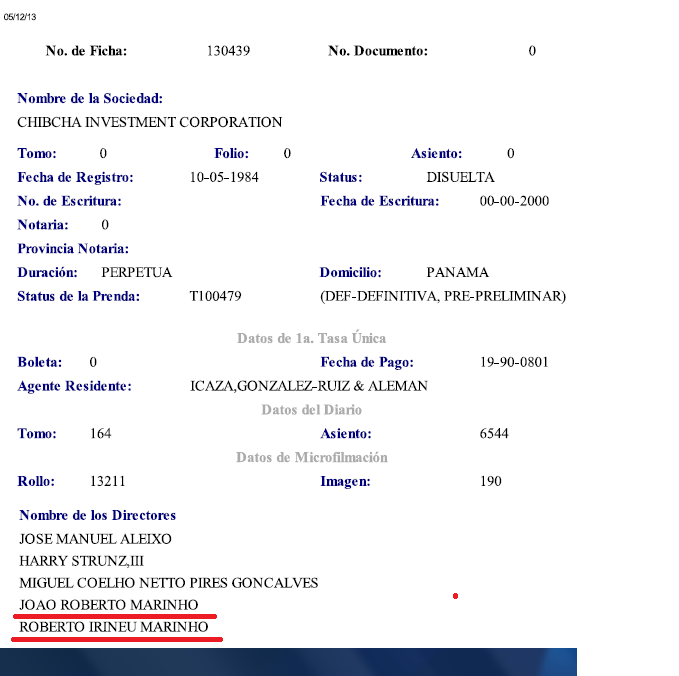Click the Rollo value 13211
Image resolution: width=679 pixels, height=676 pixels.
tap(107, 481)
